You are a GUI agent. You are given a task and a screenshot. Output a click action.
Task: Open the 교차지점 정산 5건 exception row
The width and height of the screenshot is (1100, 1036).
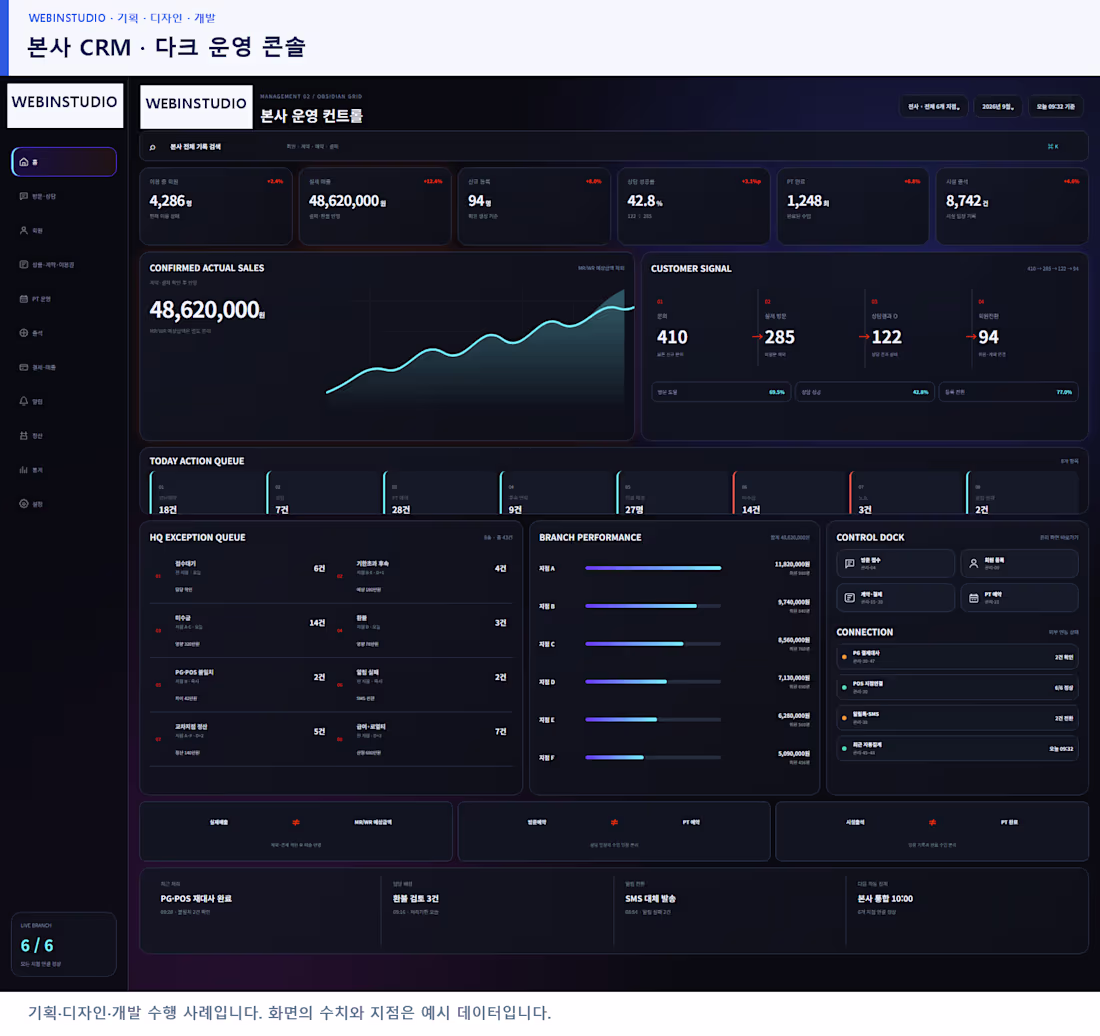241,739
